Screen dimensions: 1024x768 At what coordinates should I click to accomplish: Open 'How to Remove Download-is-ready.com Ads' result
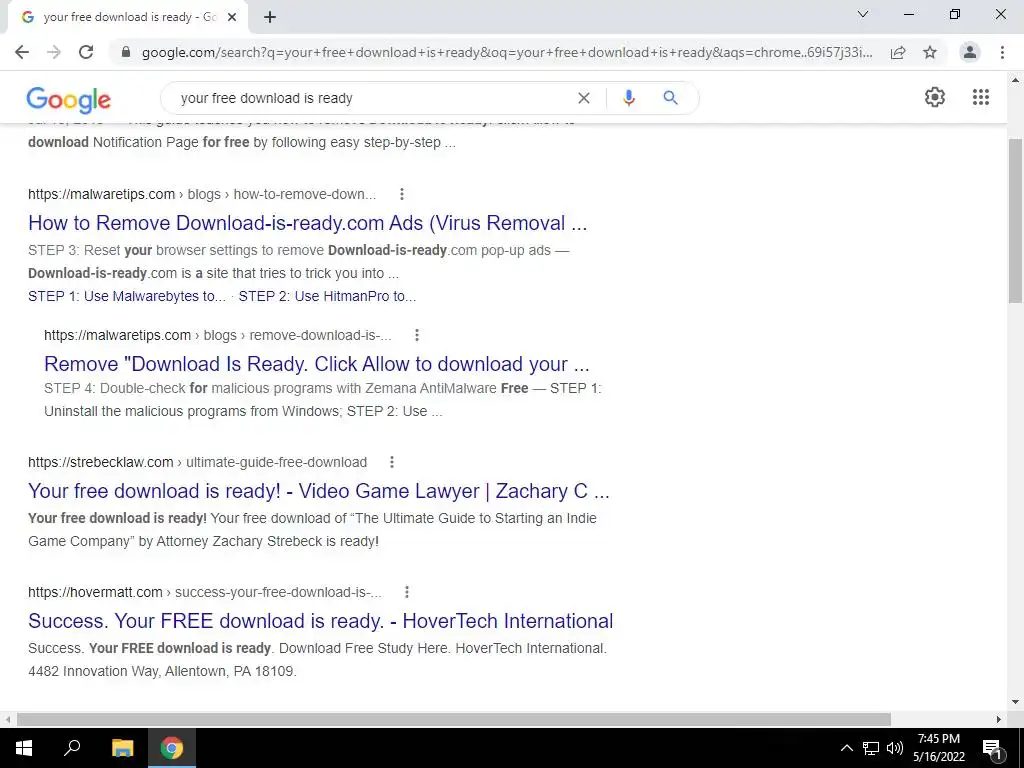point(308,223)
